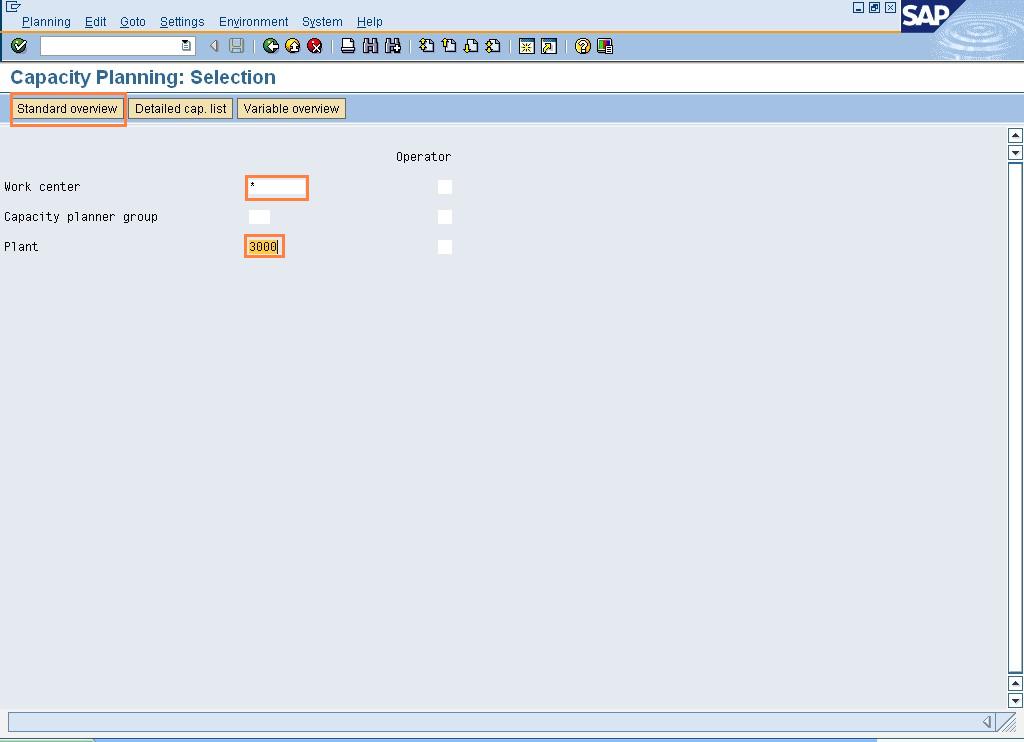Click the Find binoculars icon
Viewport: 1024px width, 742px height.
click(x=370, y=46)
